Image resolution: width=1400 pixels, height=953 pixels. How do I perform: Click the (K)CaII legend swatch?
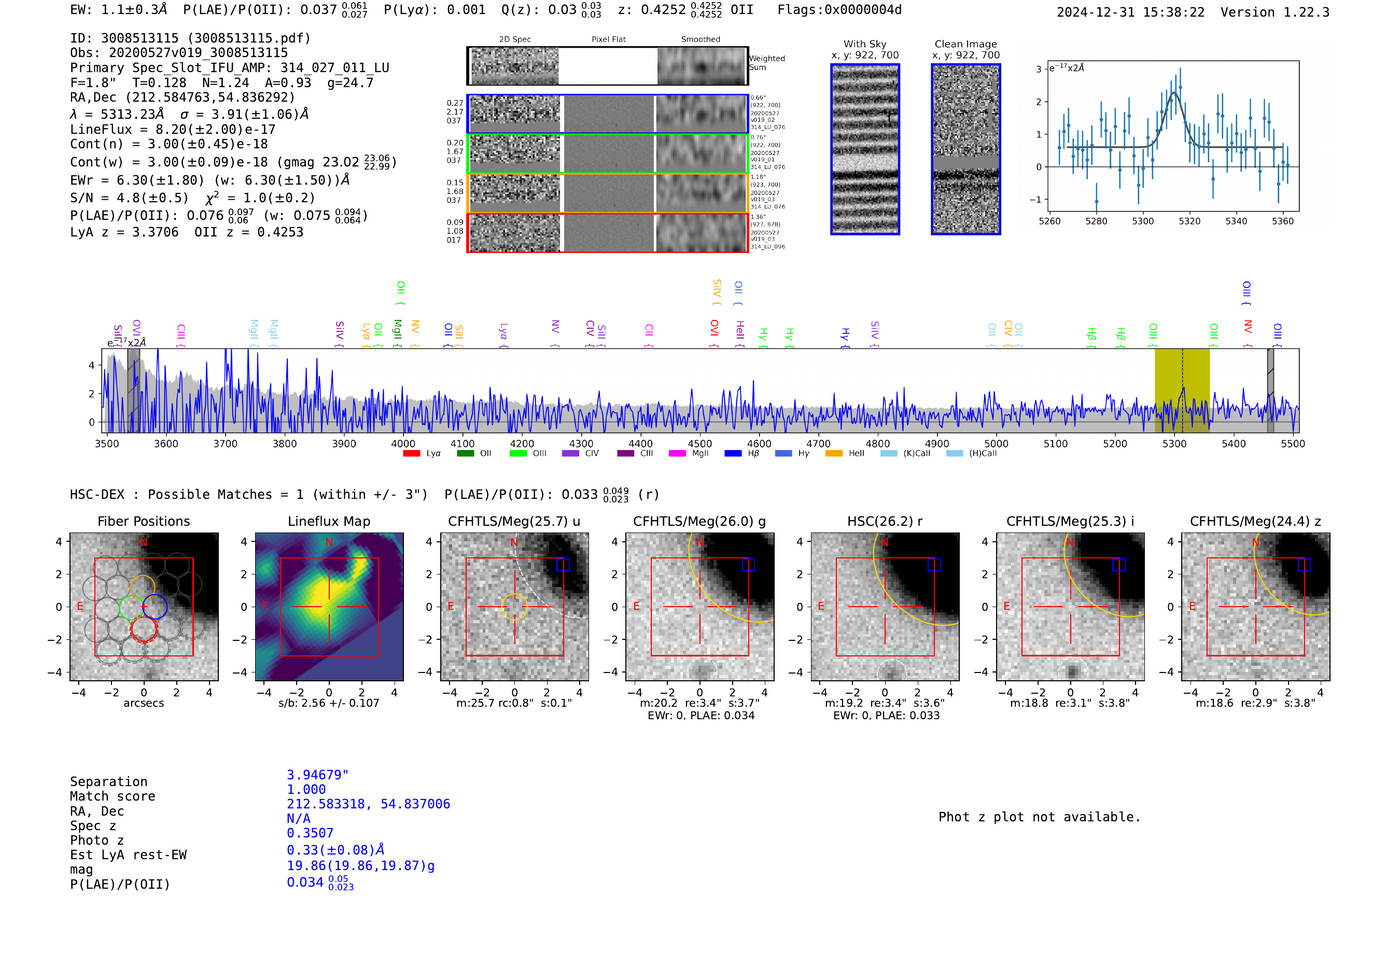tap(889, 454)
